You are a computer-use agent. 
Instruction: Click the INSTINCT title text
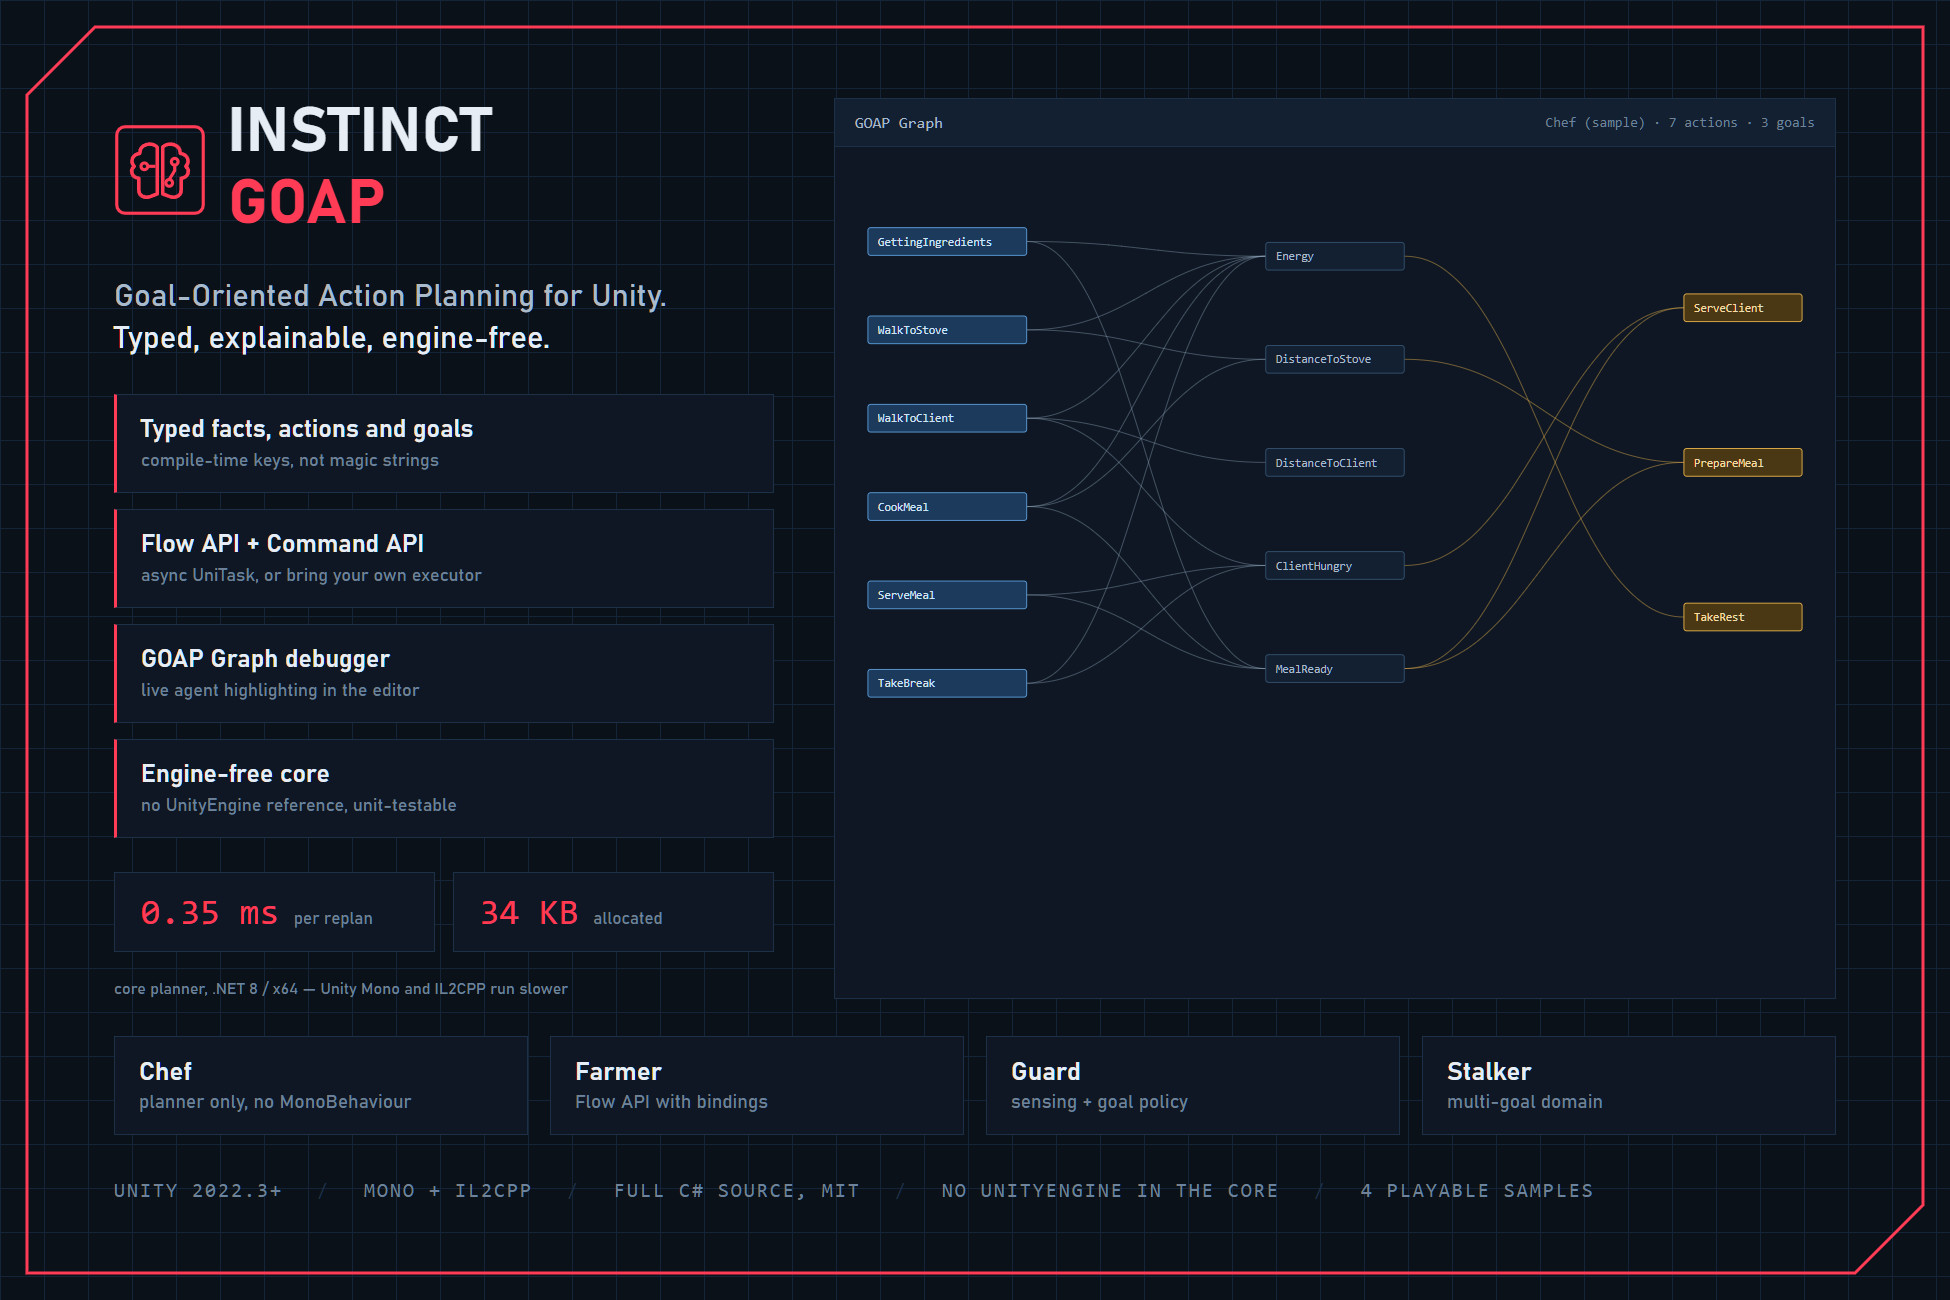tap(361, 130)
